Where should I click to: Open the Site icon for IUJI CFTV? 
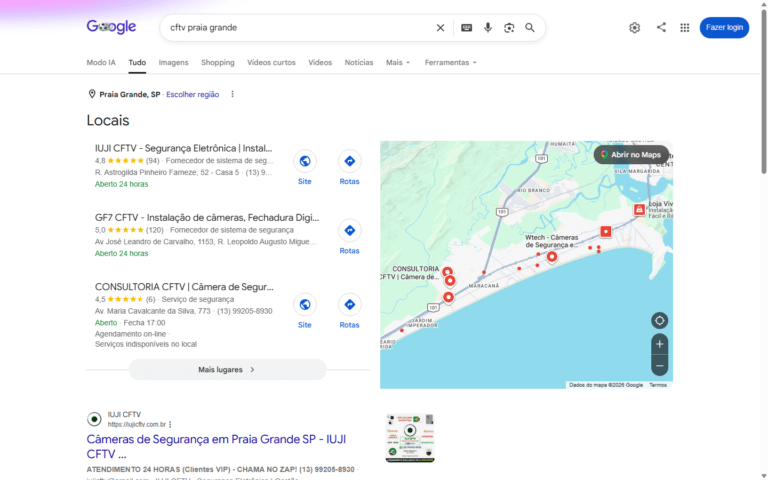pos(305,161)
